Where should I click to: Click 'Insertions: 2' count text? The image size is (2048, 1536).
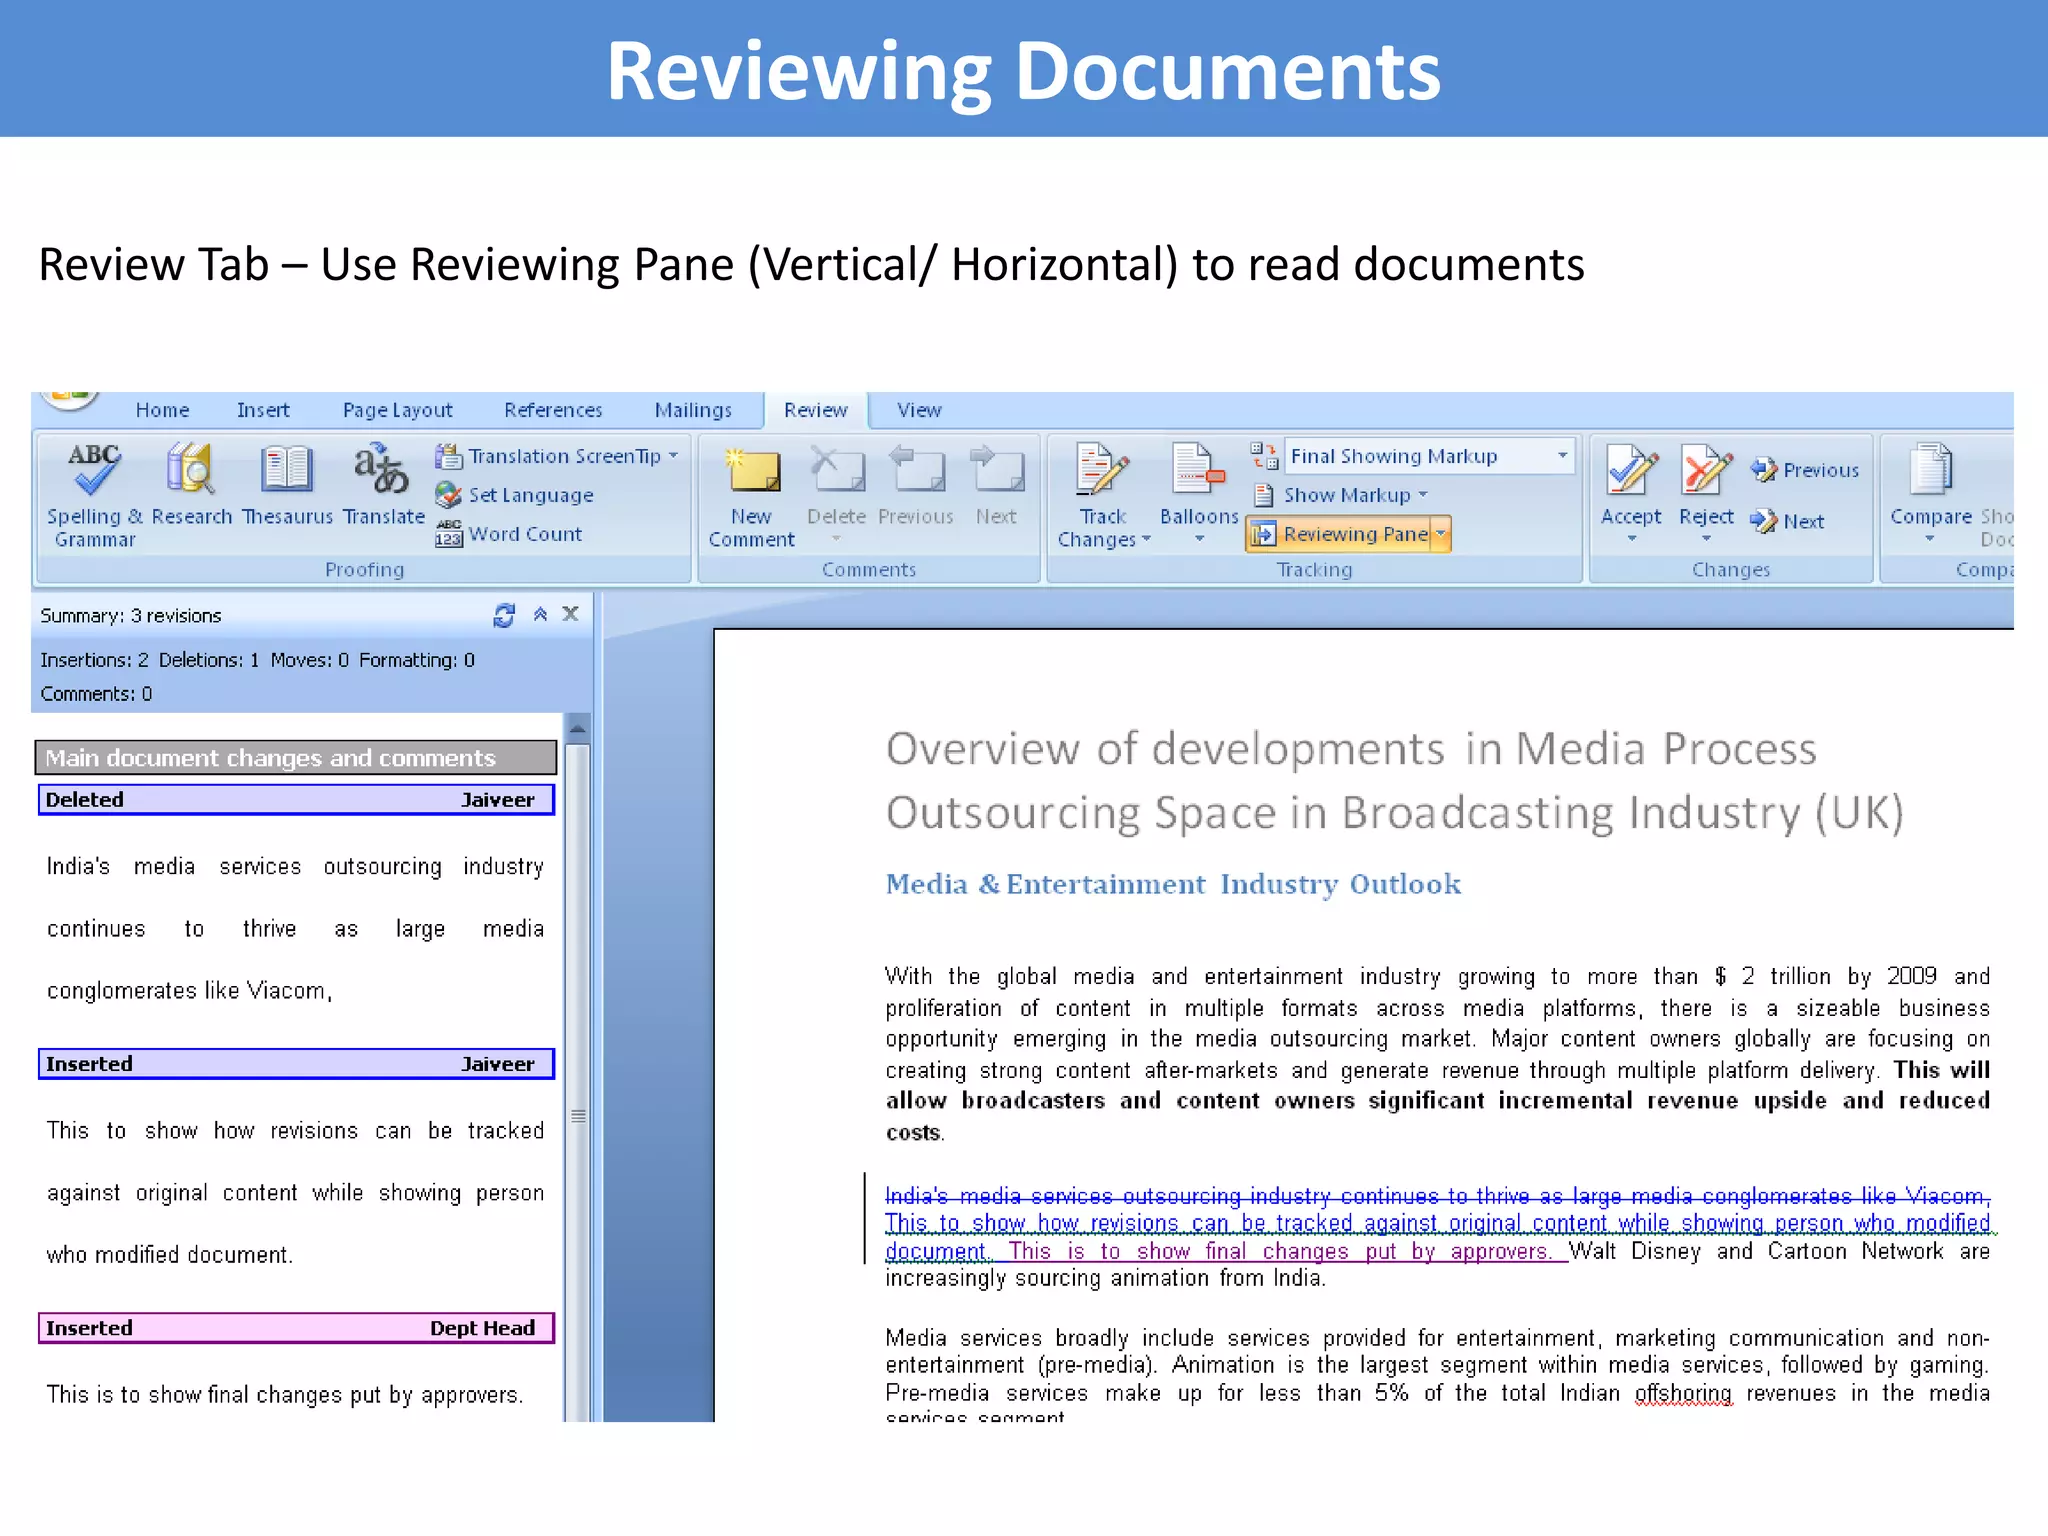tap(94, 660)
